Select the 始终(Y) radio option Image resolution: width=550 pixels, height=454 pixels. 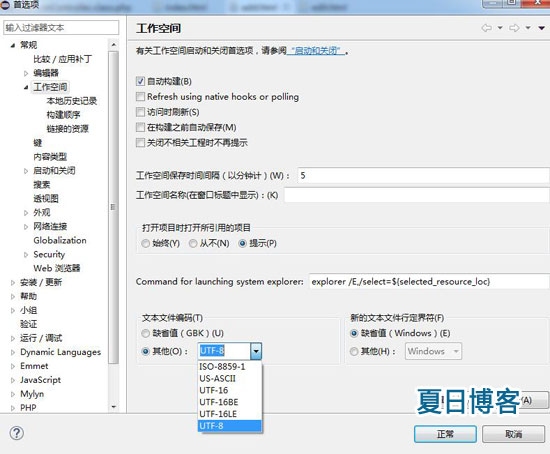tap(146, 243)
